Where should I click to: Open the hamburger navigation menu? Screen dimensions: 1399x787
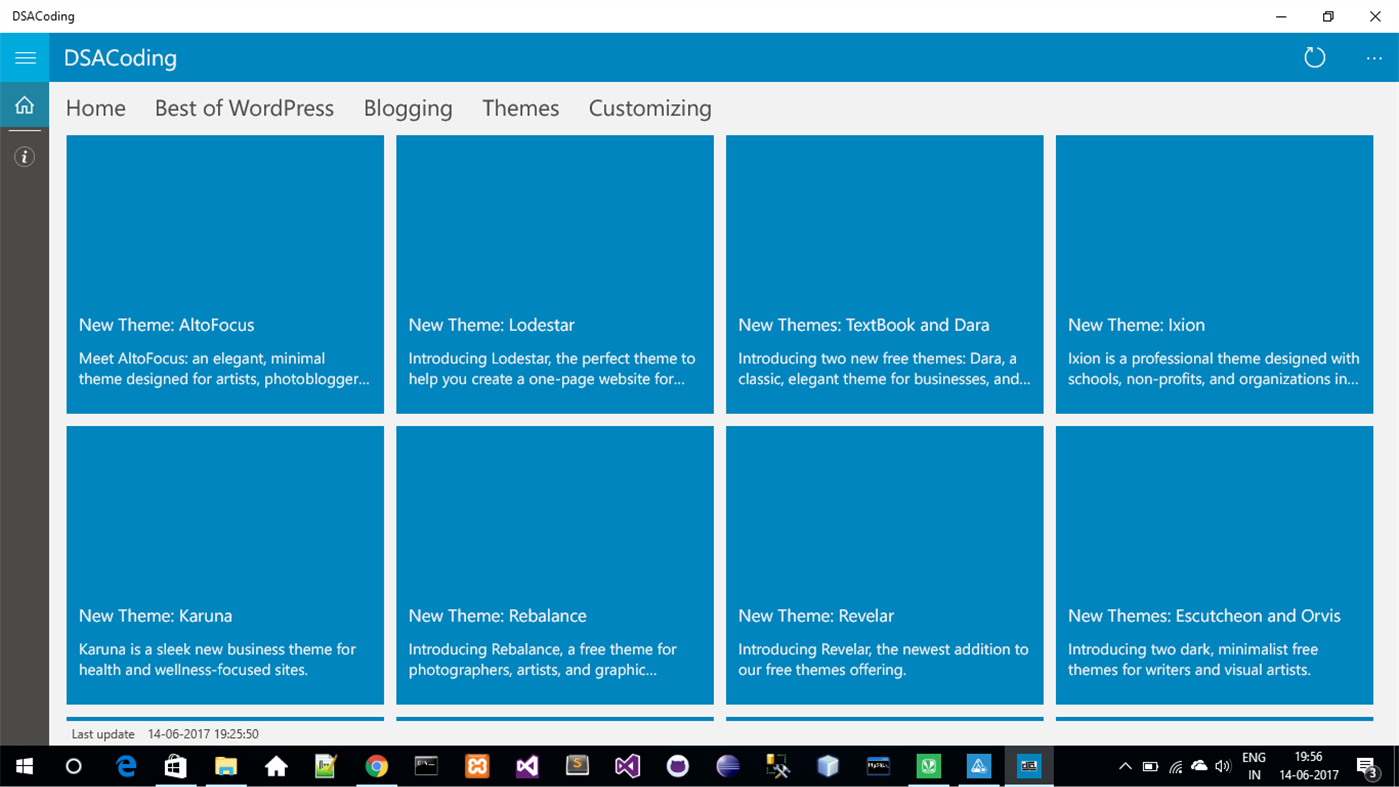coord(24,57)
